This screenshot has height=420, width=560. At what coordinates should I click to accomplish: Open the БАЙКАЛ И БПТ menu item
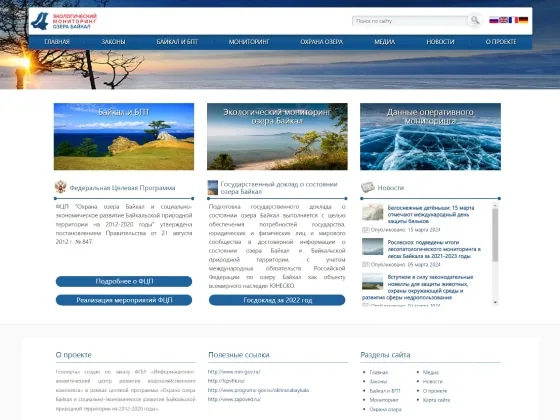[177, 42]
